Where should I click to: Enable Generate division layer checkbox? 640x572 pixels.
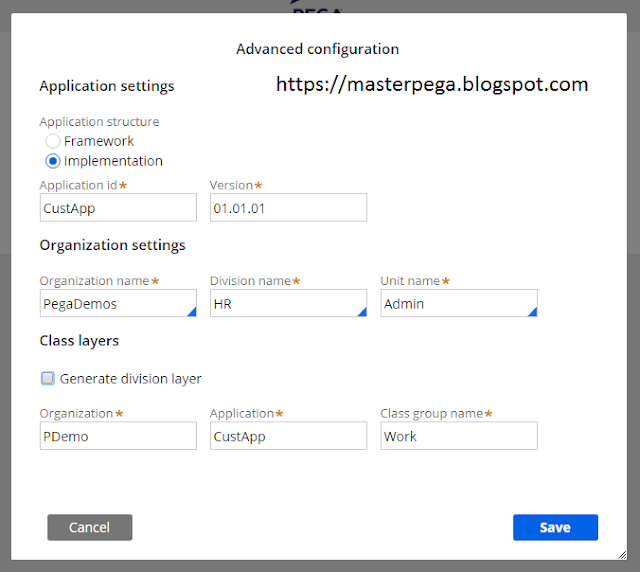[48, 378]
